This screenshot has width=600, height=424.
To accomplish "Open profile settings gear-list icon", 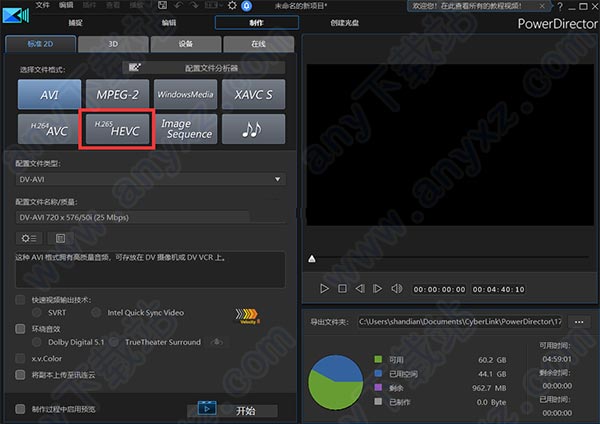I will coord(29,238).
